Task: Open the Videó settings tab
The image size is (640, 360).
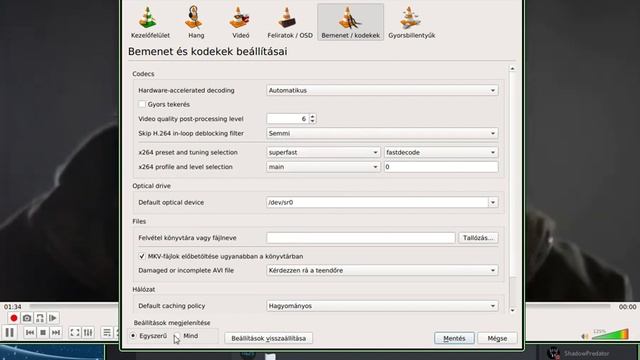Action: (240, 22)
